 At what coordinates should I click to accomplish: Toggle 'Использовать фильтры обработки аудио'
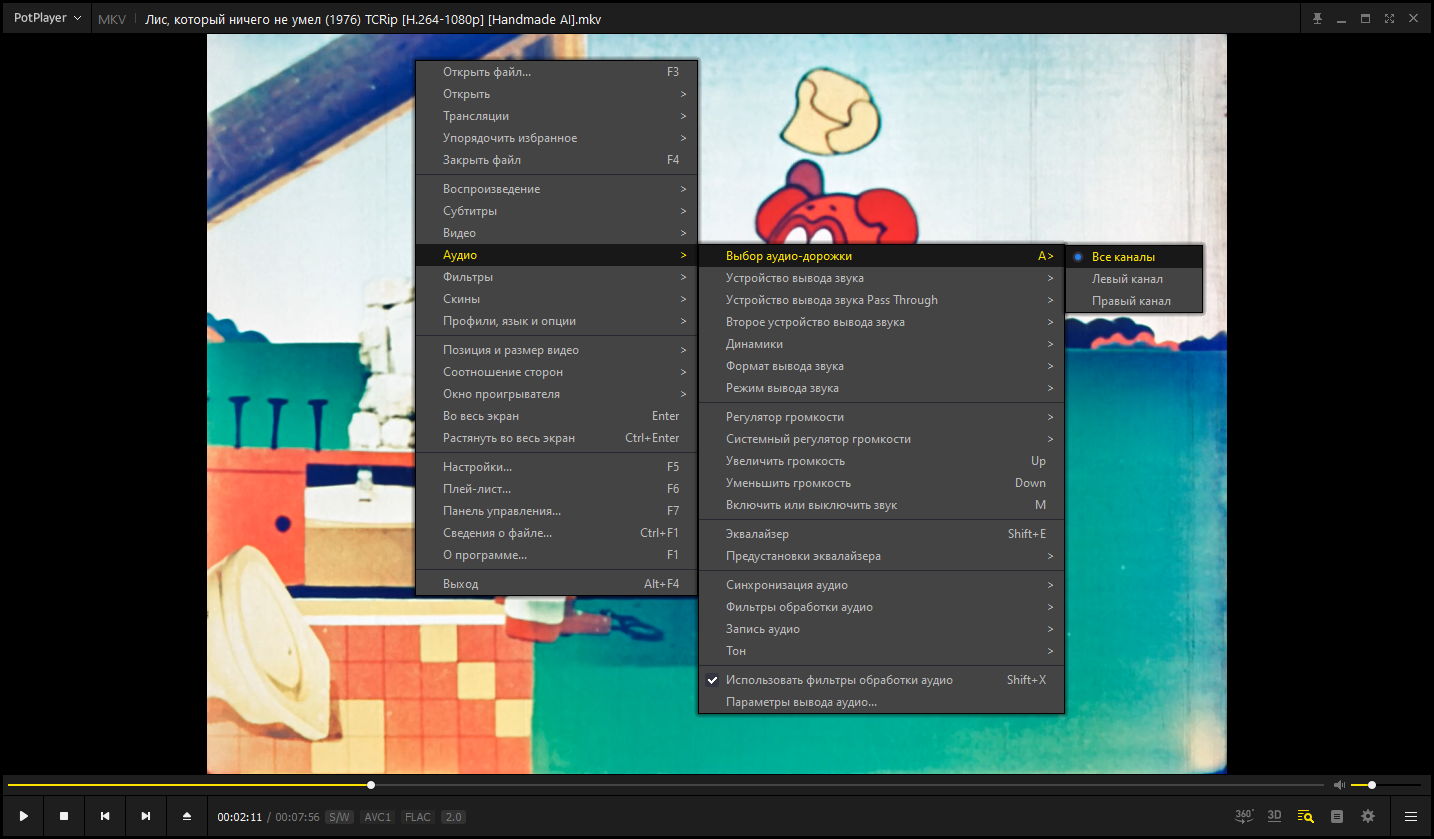(x=838, y=680)
